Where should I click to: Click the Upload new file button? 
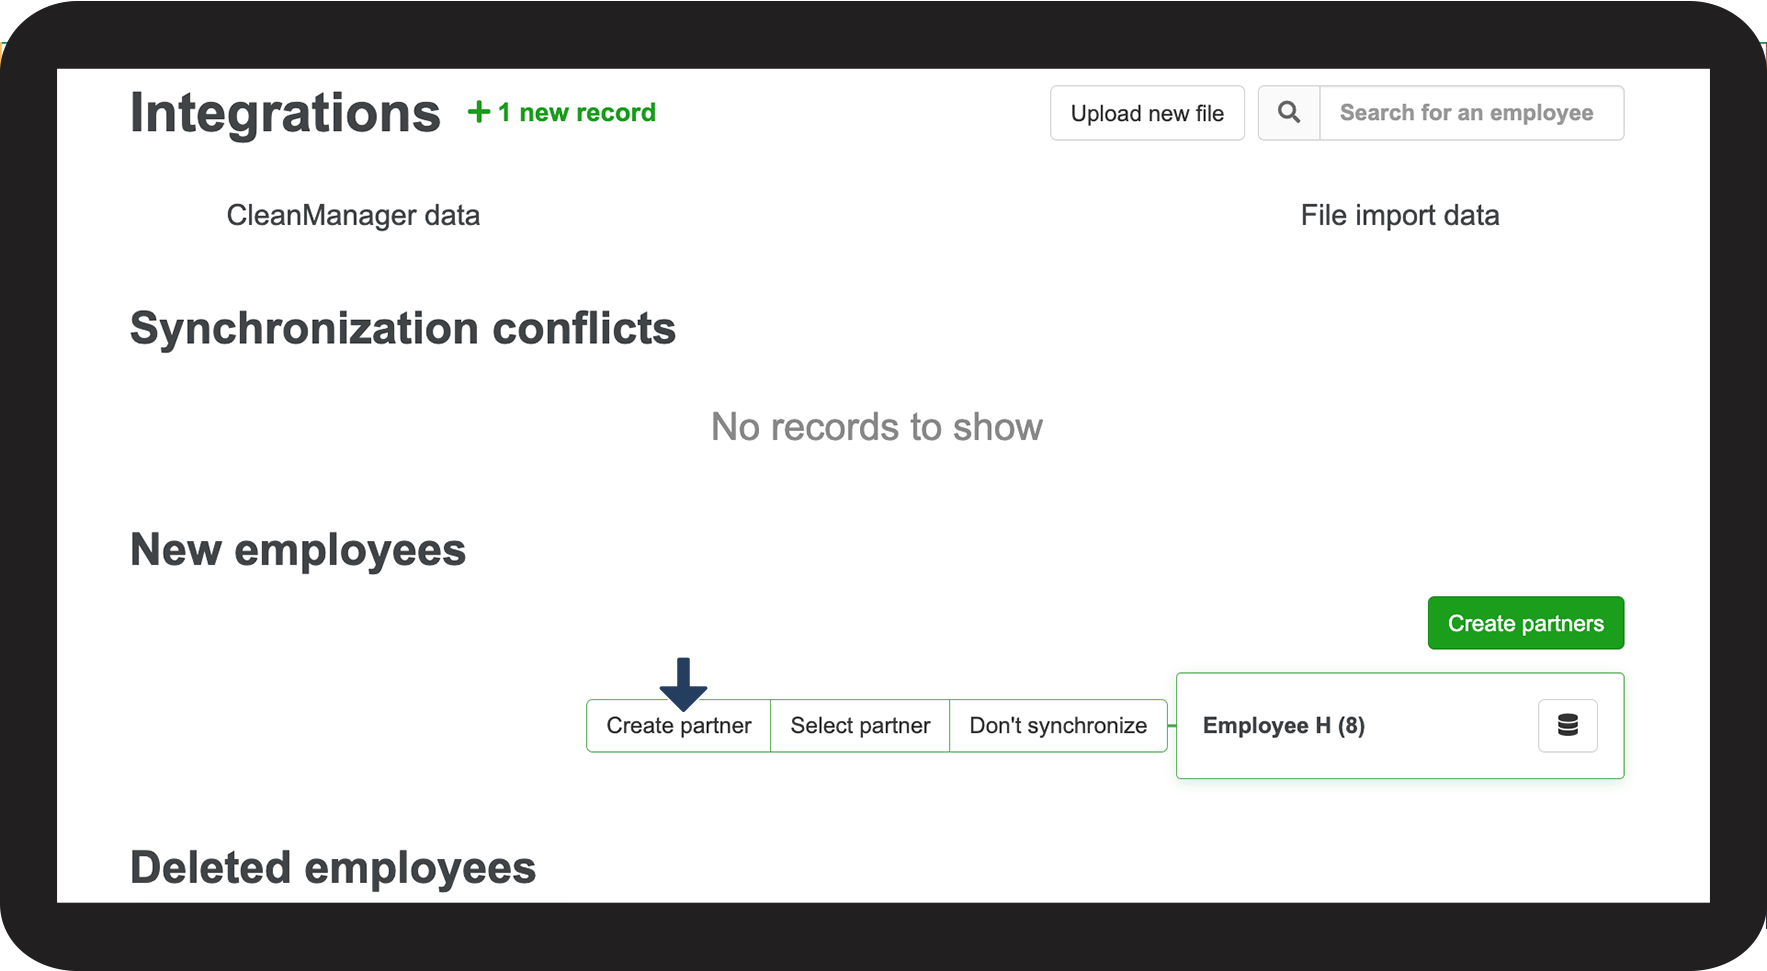coord(1147,113)
